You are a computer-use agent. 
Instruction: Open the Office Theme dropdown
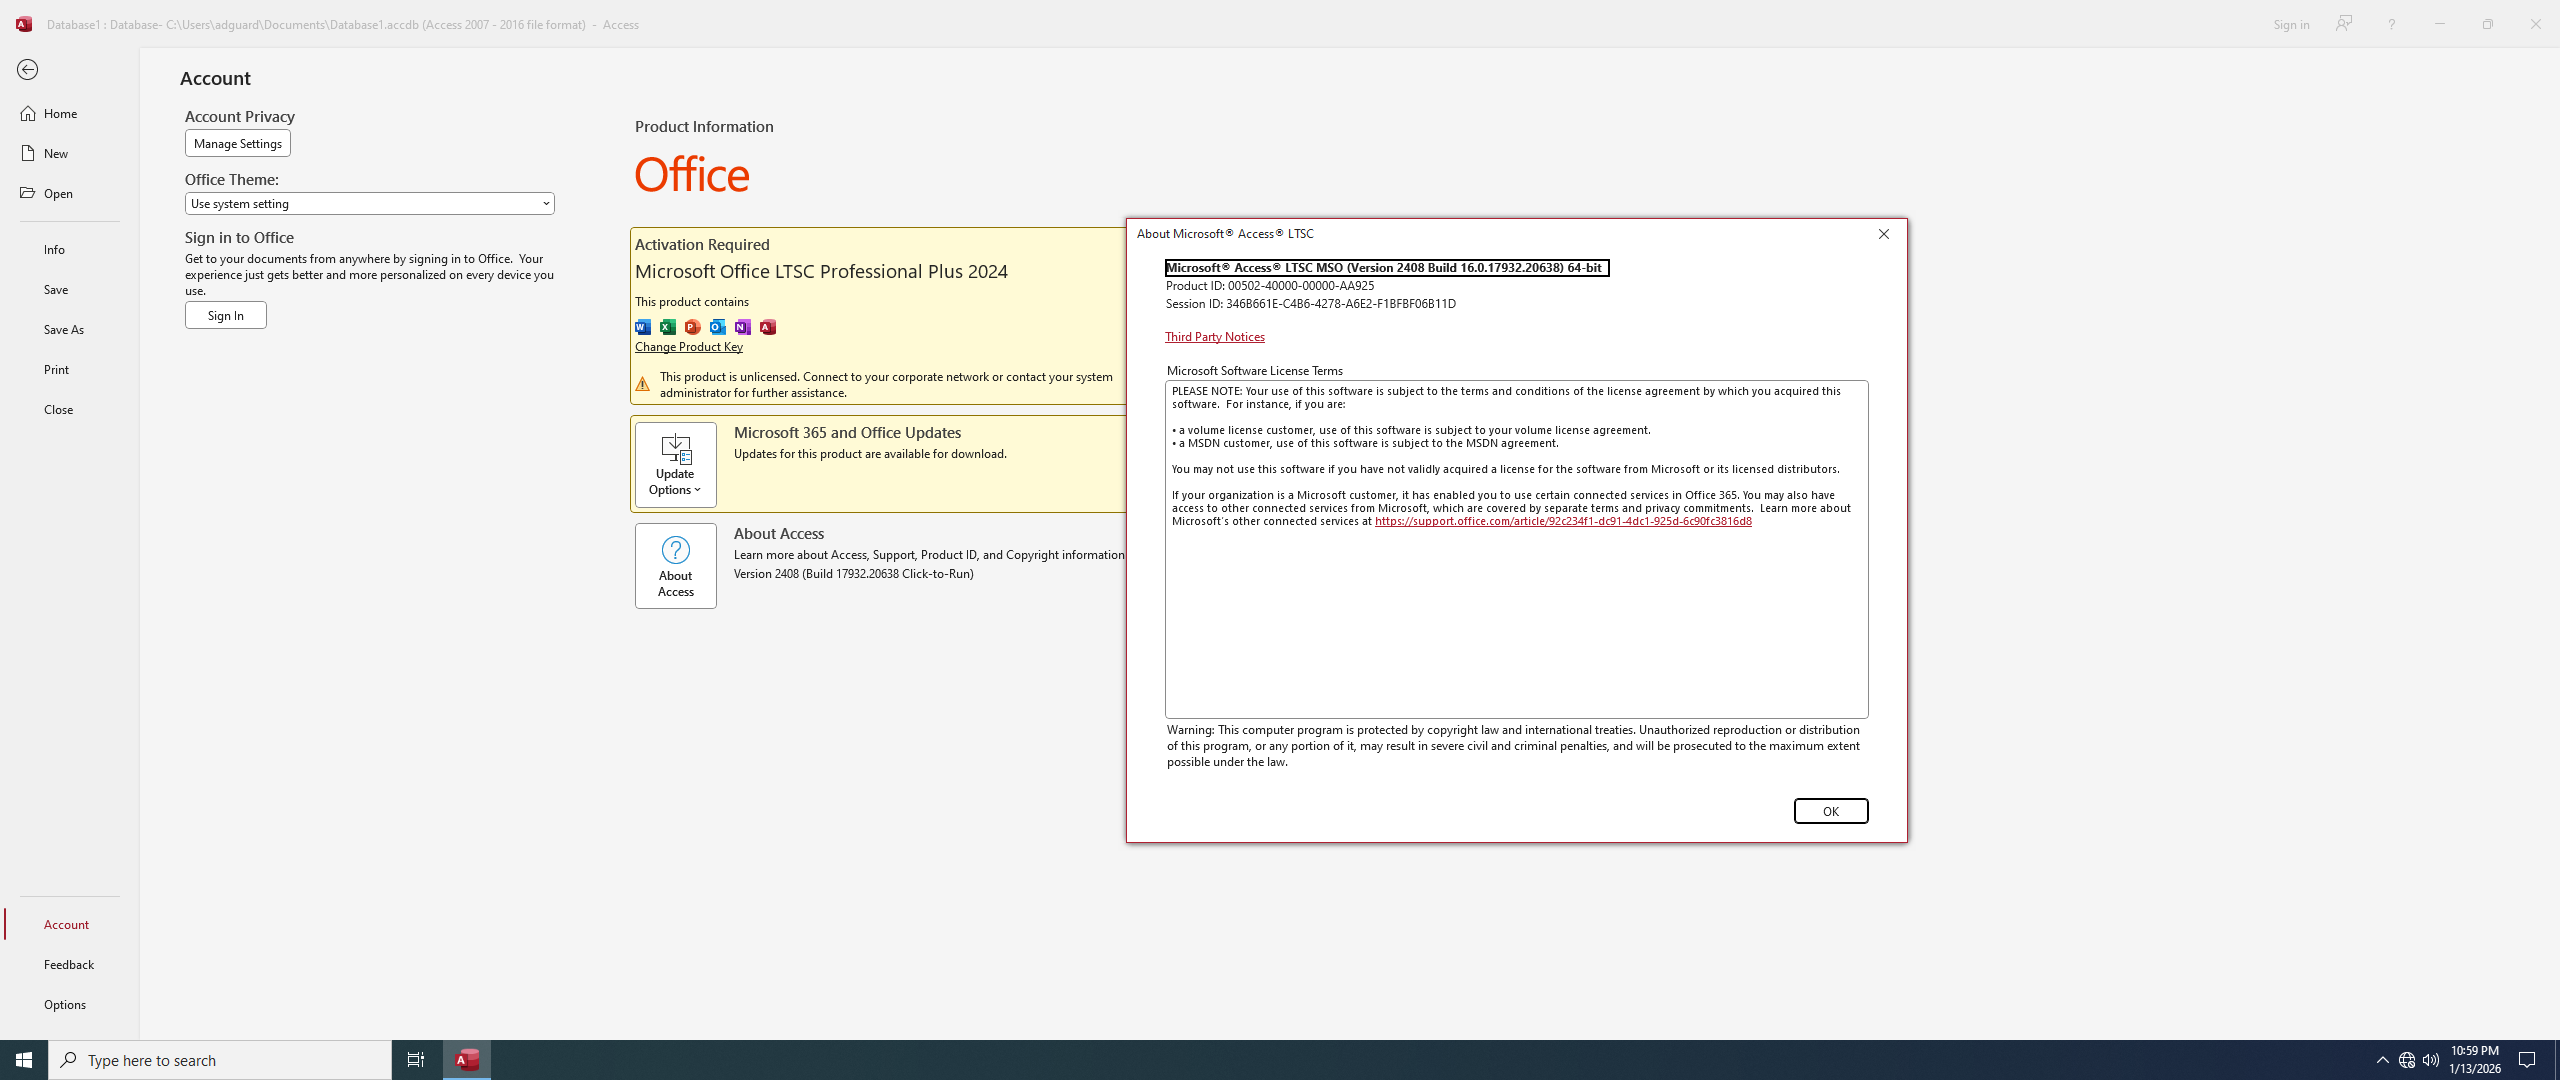click(x=369, y=203)
